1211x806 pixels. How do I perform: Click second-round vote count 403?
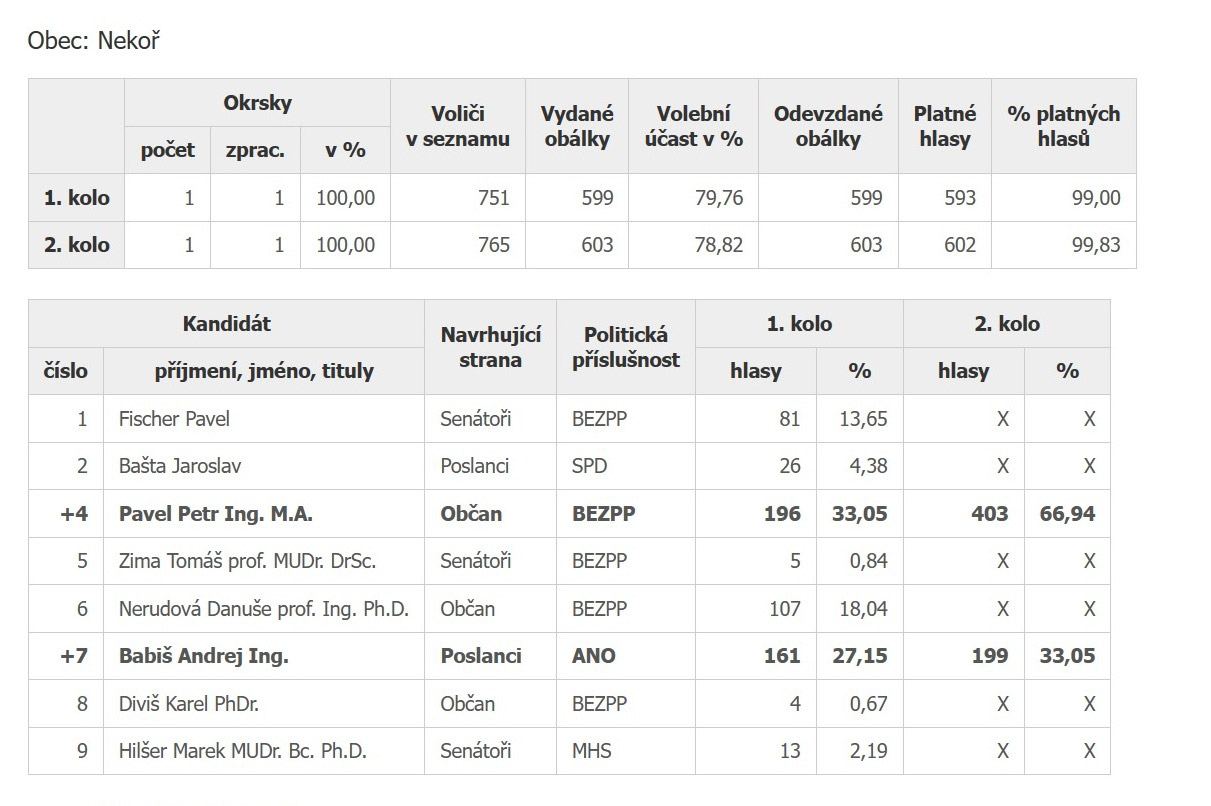pos(989,514)
